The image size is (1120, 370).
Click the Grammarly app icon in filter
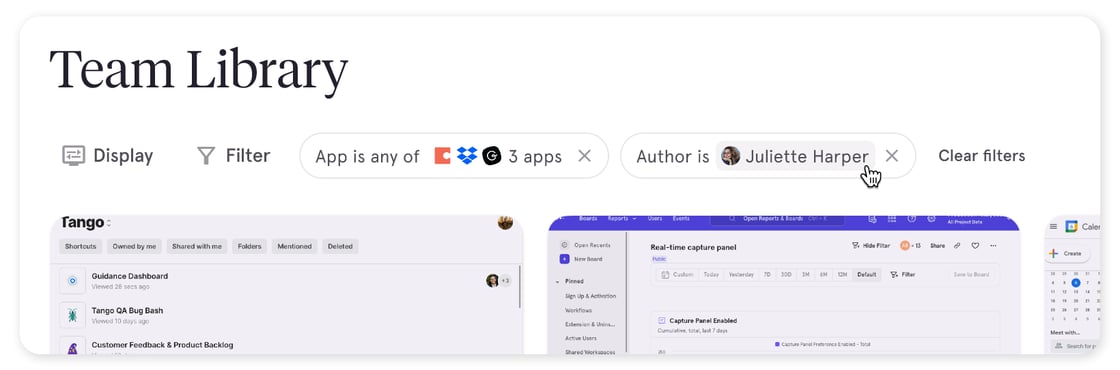(x=491, y=156)
